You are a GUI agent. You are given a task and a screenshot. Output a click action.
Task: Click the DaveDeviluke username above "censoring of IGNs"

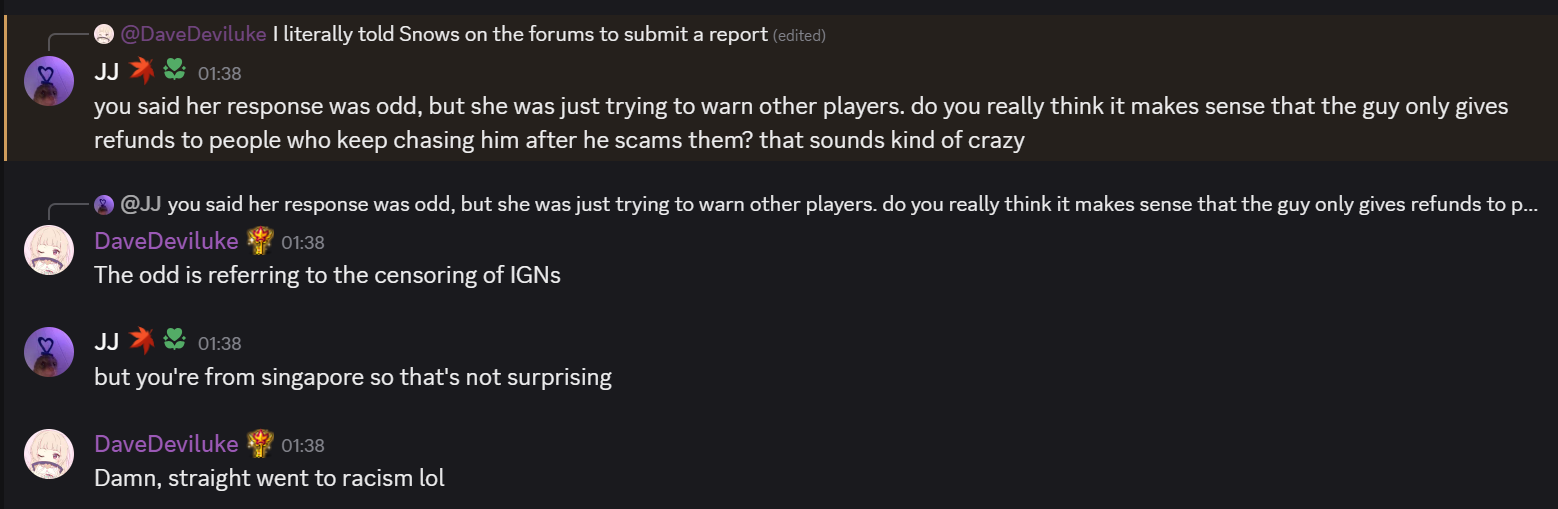click(x=166, y=241)
